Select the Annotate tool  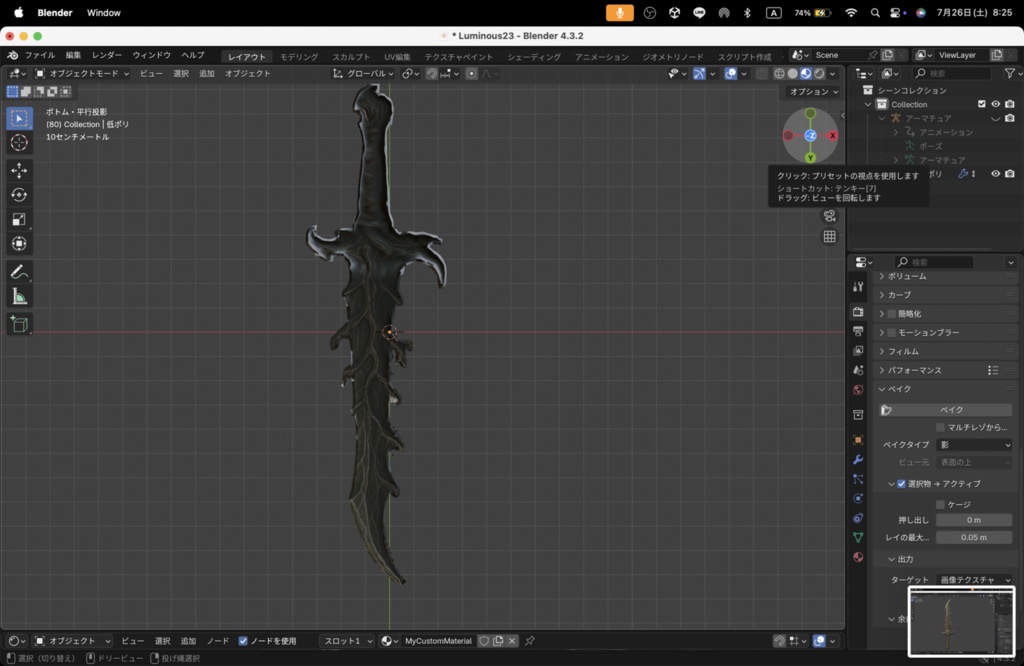(x=18, y=271)
